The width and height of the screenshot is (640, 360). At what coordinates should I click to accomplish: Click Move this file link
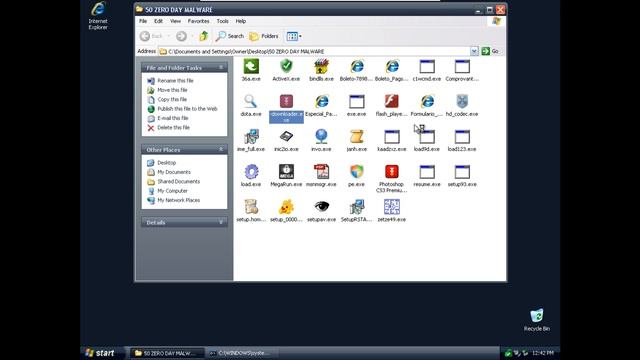172,90
